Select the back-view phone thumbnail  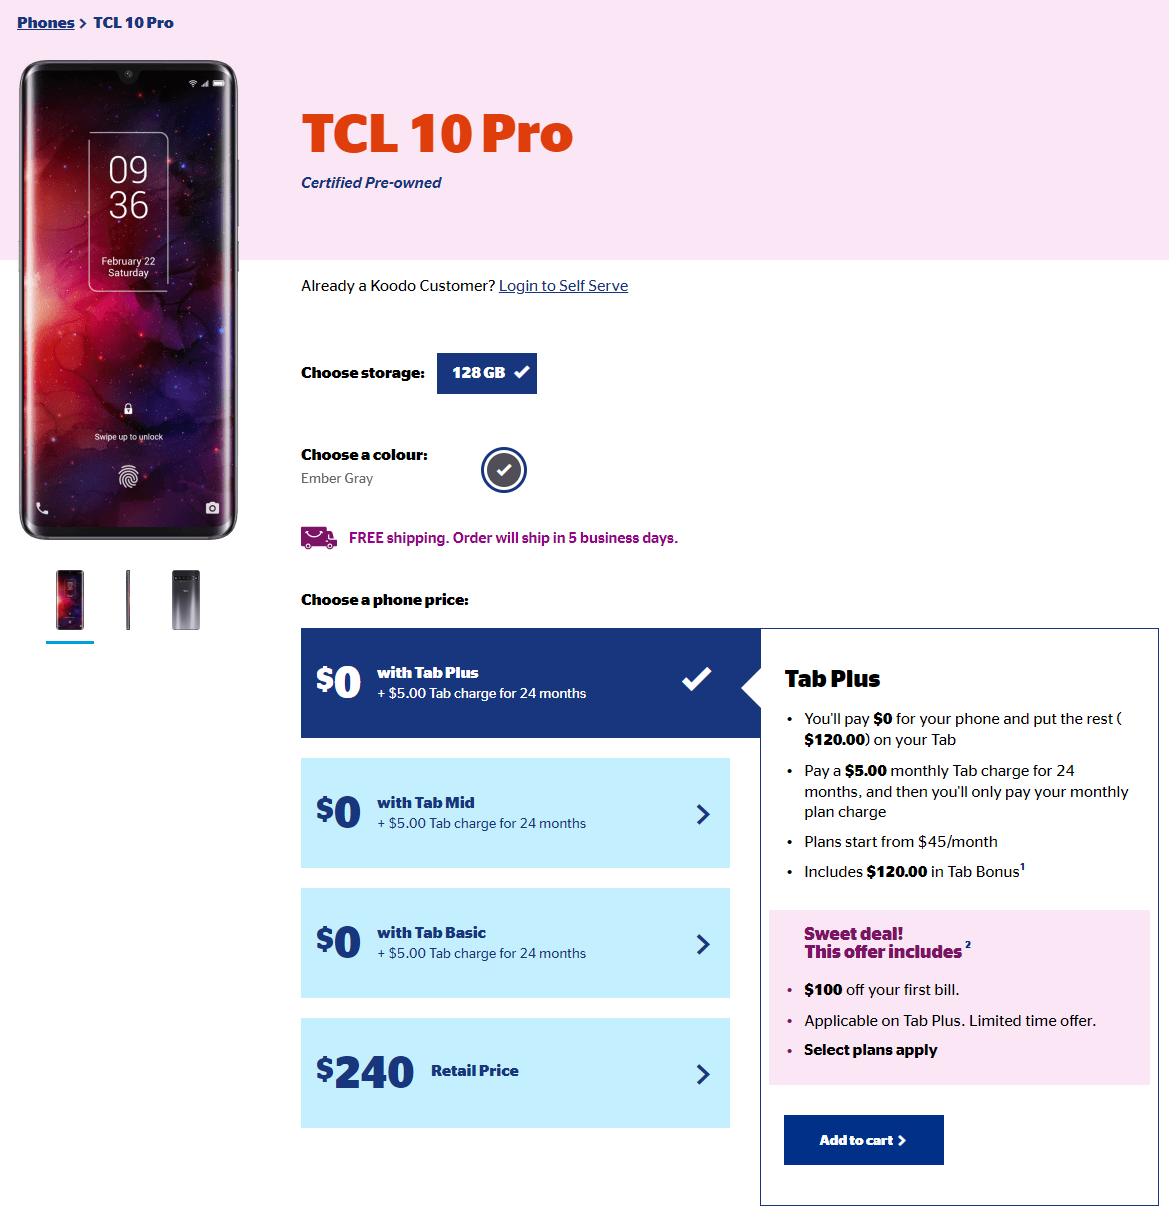[x=186, y=600]
